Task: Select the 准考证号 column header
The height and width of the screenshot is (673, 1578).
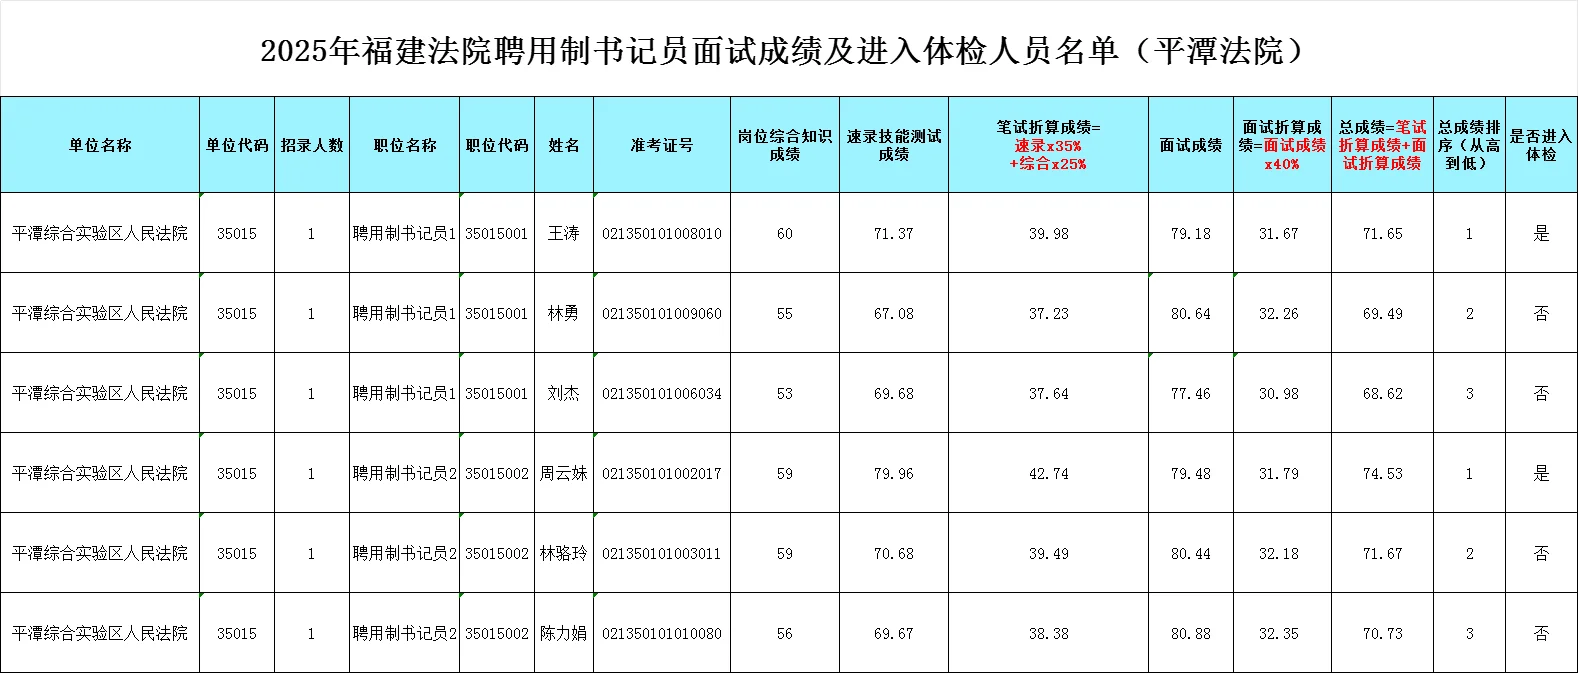Action: pos(662,145)
